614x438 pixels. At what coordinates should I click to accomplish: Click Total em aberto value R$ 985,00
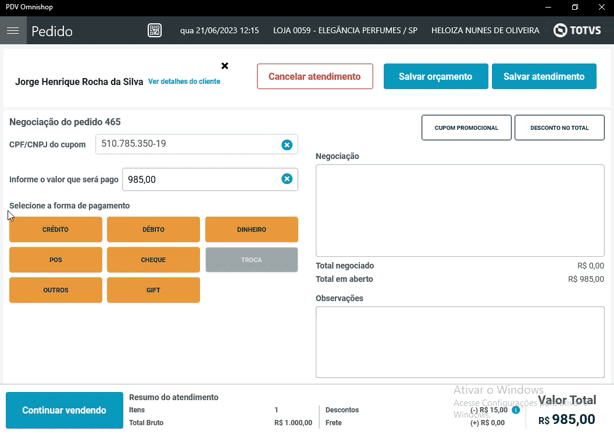click(x=586, y=279)
